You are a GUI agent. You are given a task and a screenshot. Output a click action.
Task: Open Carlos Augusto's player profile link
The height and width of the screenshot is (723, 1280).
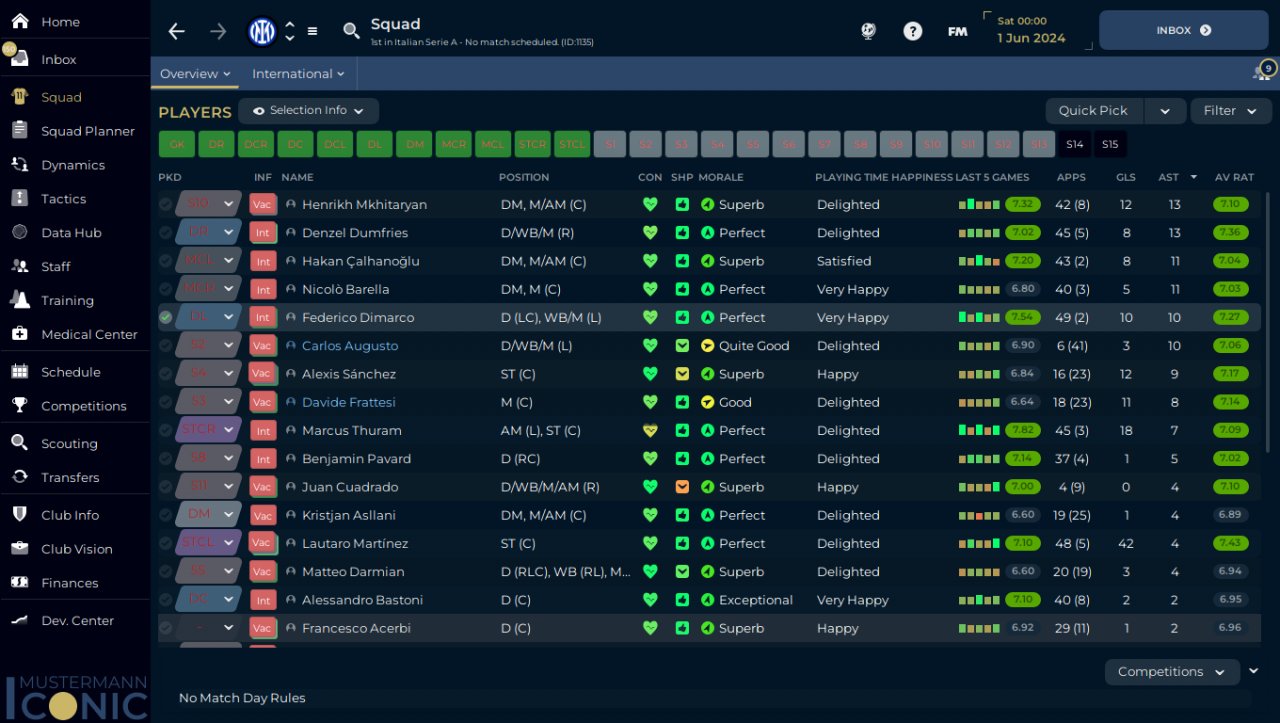click(350, 346)
